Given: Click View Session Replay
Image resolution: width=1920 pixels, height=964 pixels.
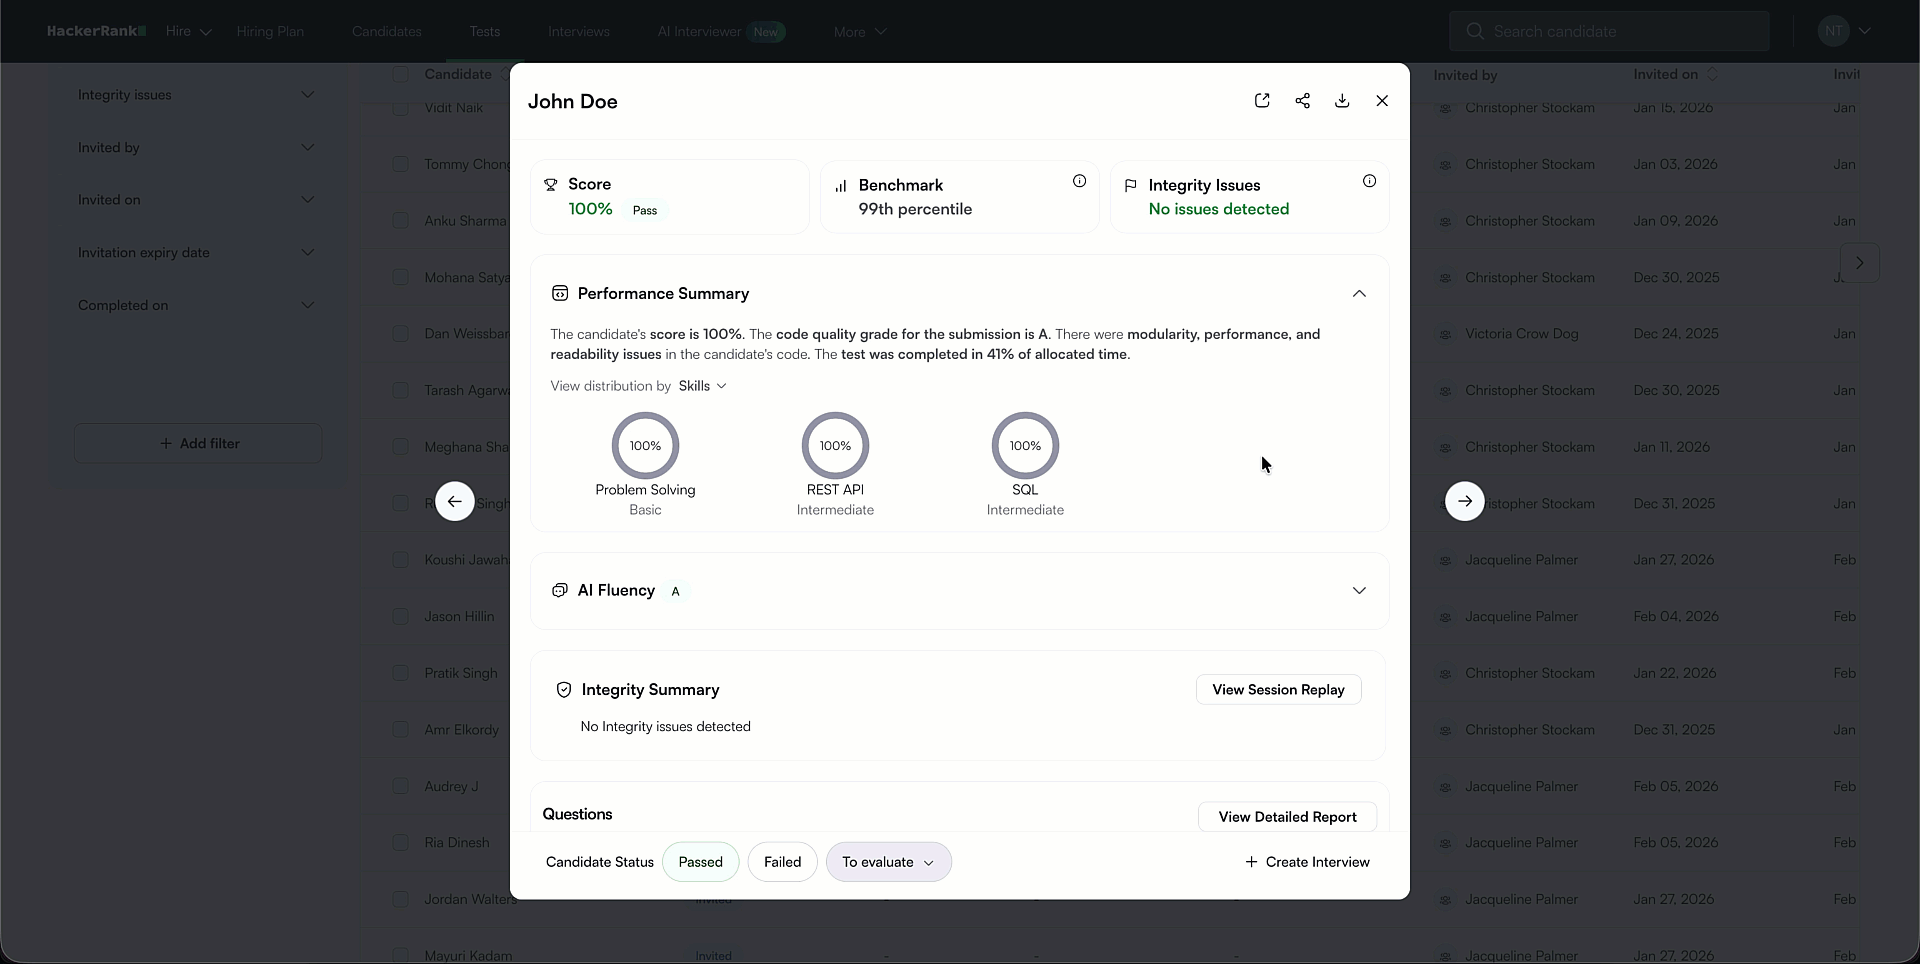Looking at the screenshot, I should 1277,689.
